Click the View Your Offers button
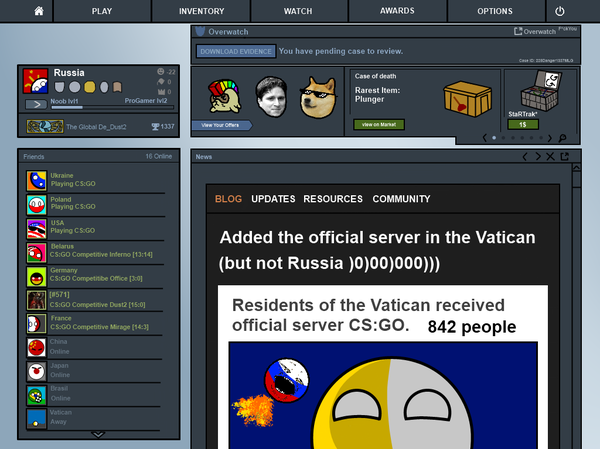This screenshot has height=449, width=600. pos(221,125)
